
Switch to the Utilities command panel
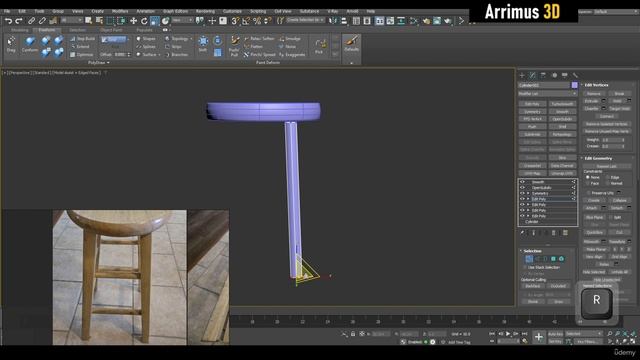pos(575,76)
